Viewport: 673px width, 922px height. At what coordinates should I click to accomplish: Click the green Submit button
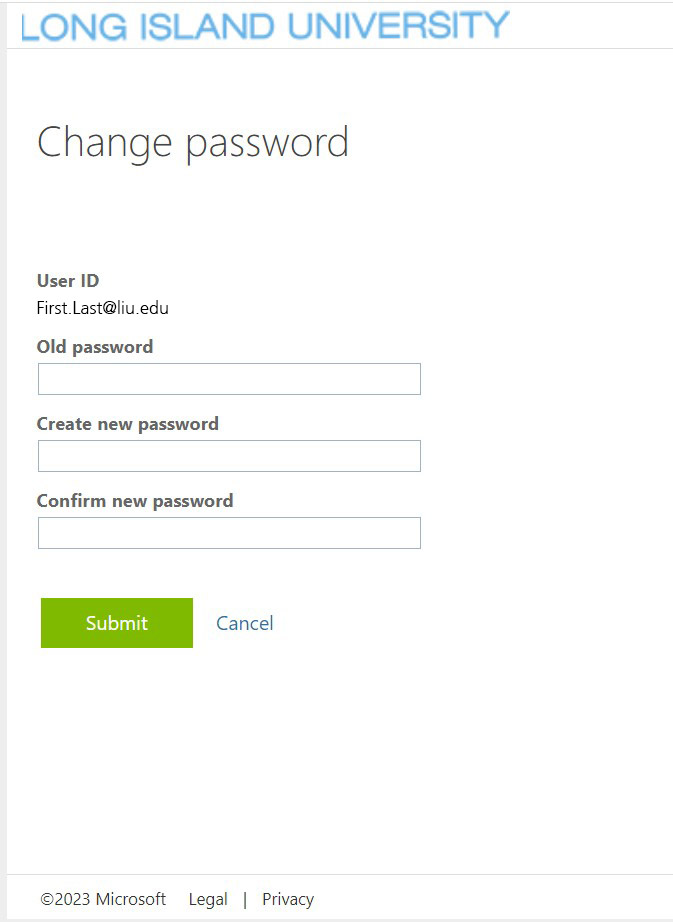[117, 623]
